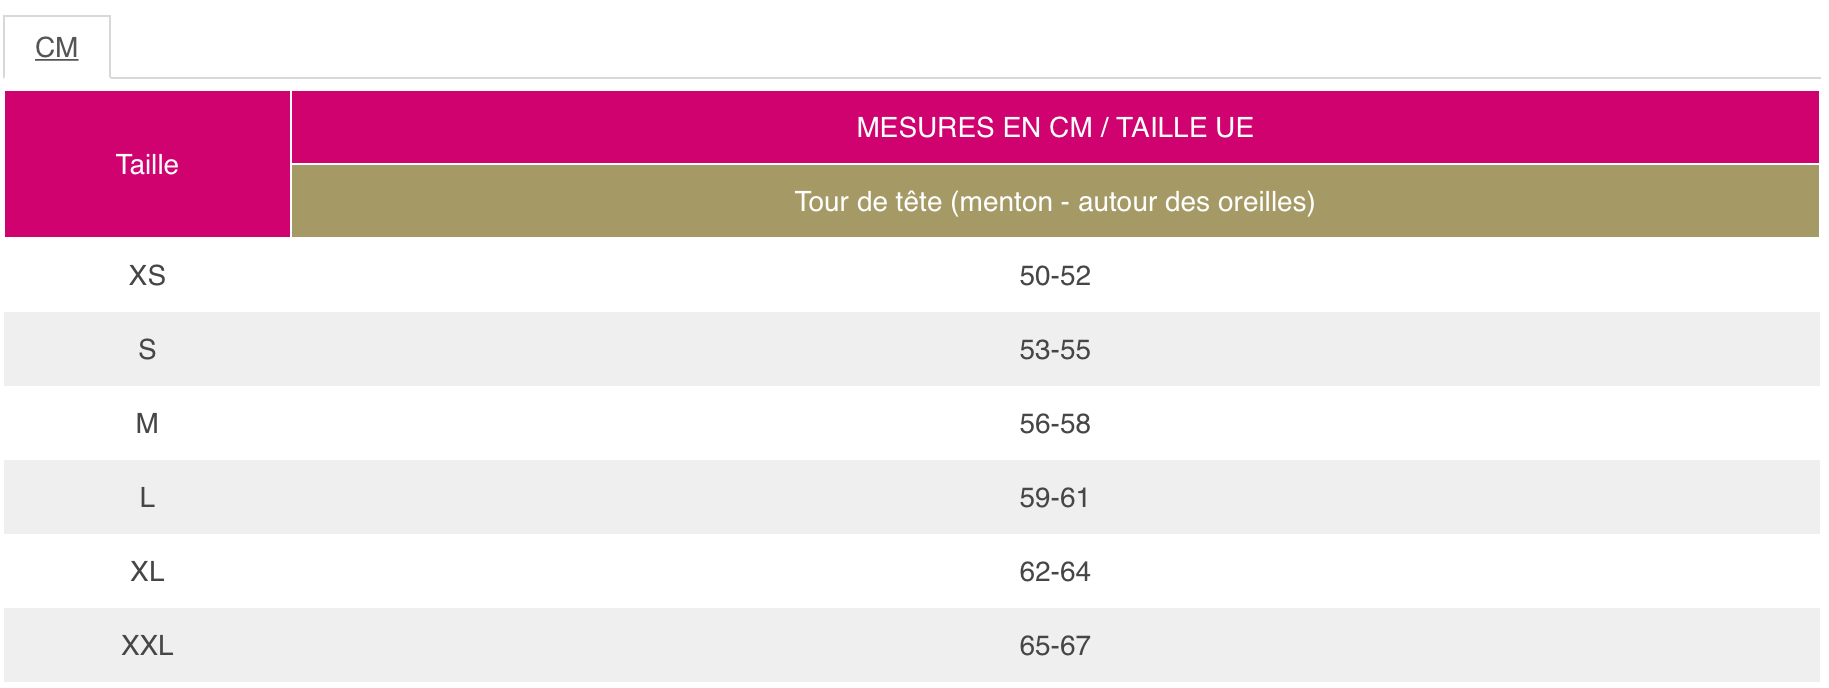Click the 50-52 measurement value
This screenshot has height=688, width=1829.
pyautogui.click(x=1054, y=276)
